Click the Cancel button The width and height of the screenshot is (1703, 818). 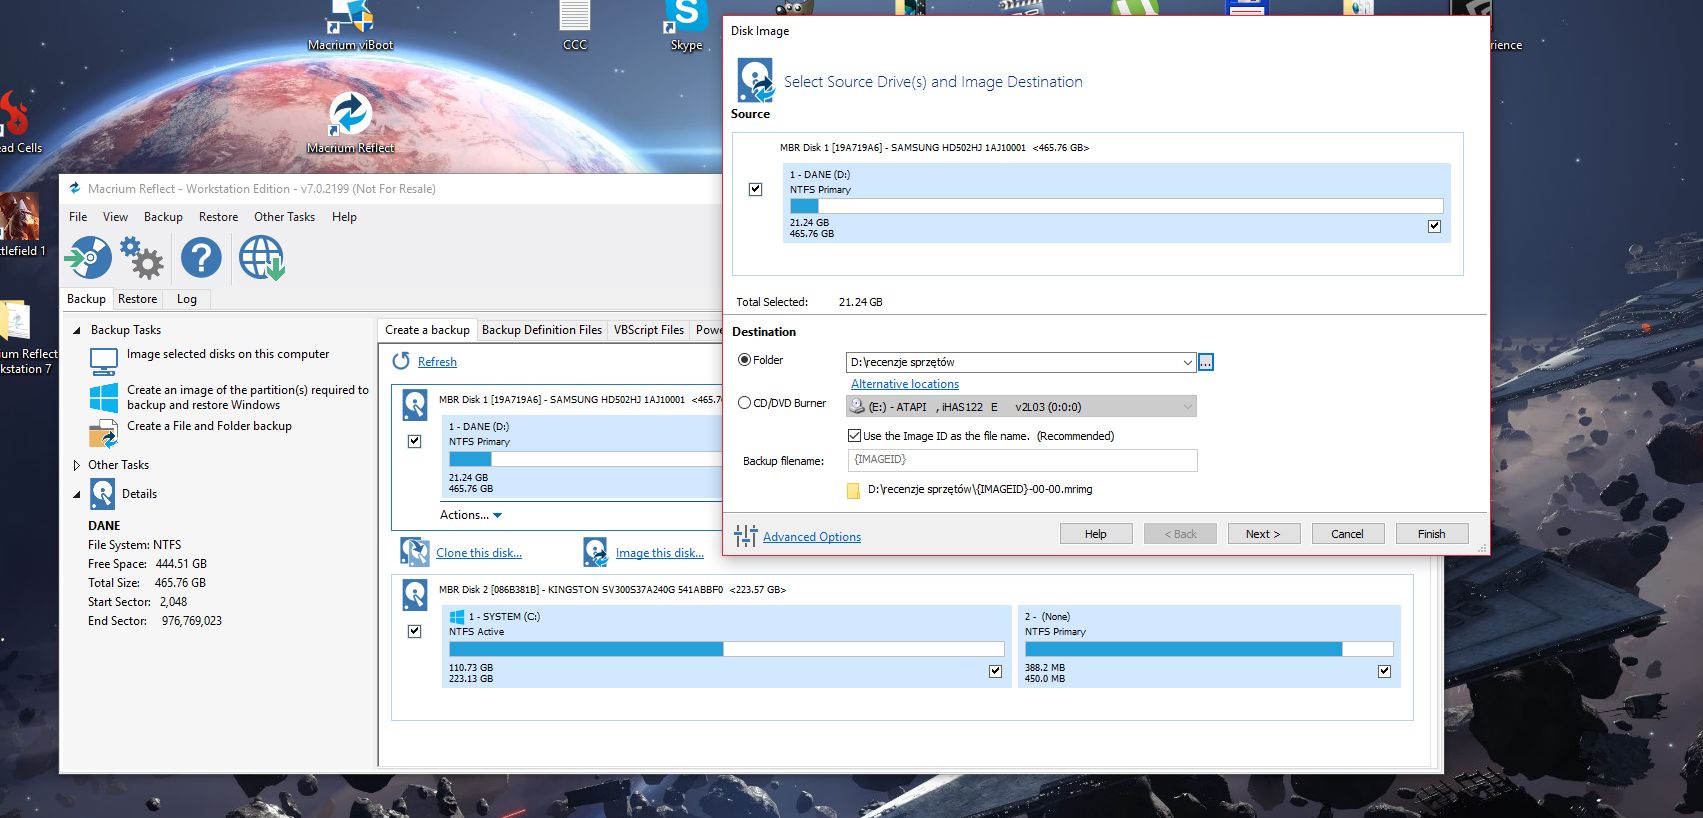(1347, 534)
